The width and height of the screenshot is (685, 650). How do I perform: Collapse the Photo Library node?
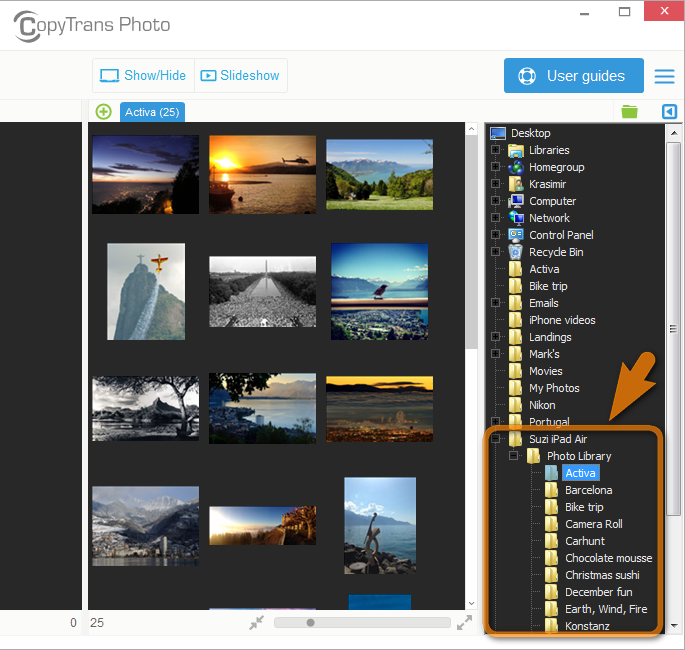514,456
